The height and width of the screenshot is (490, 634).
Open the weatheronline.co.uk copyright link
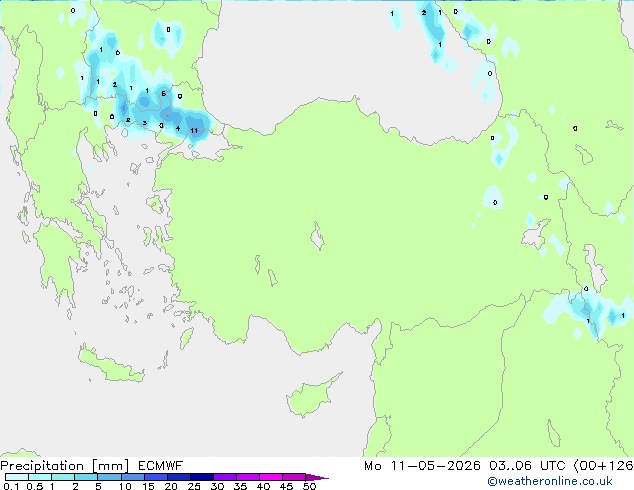point(550,481)
